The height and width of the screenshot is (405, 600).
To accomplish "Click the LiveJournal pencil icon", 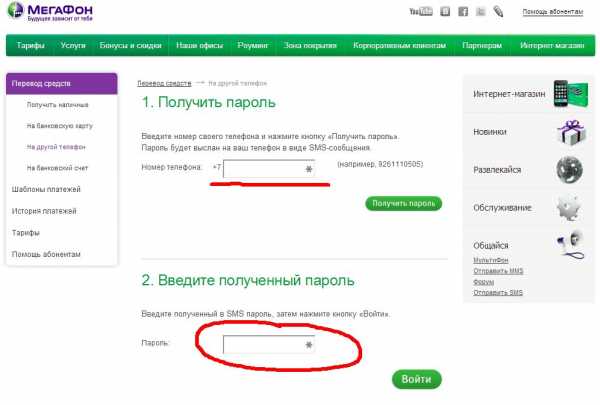I will tap(498, 13).
